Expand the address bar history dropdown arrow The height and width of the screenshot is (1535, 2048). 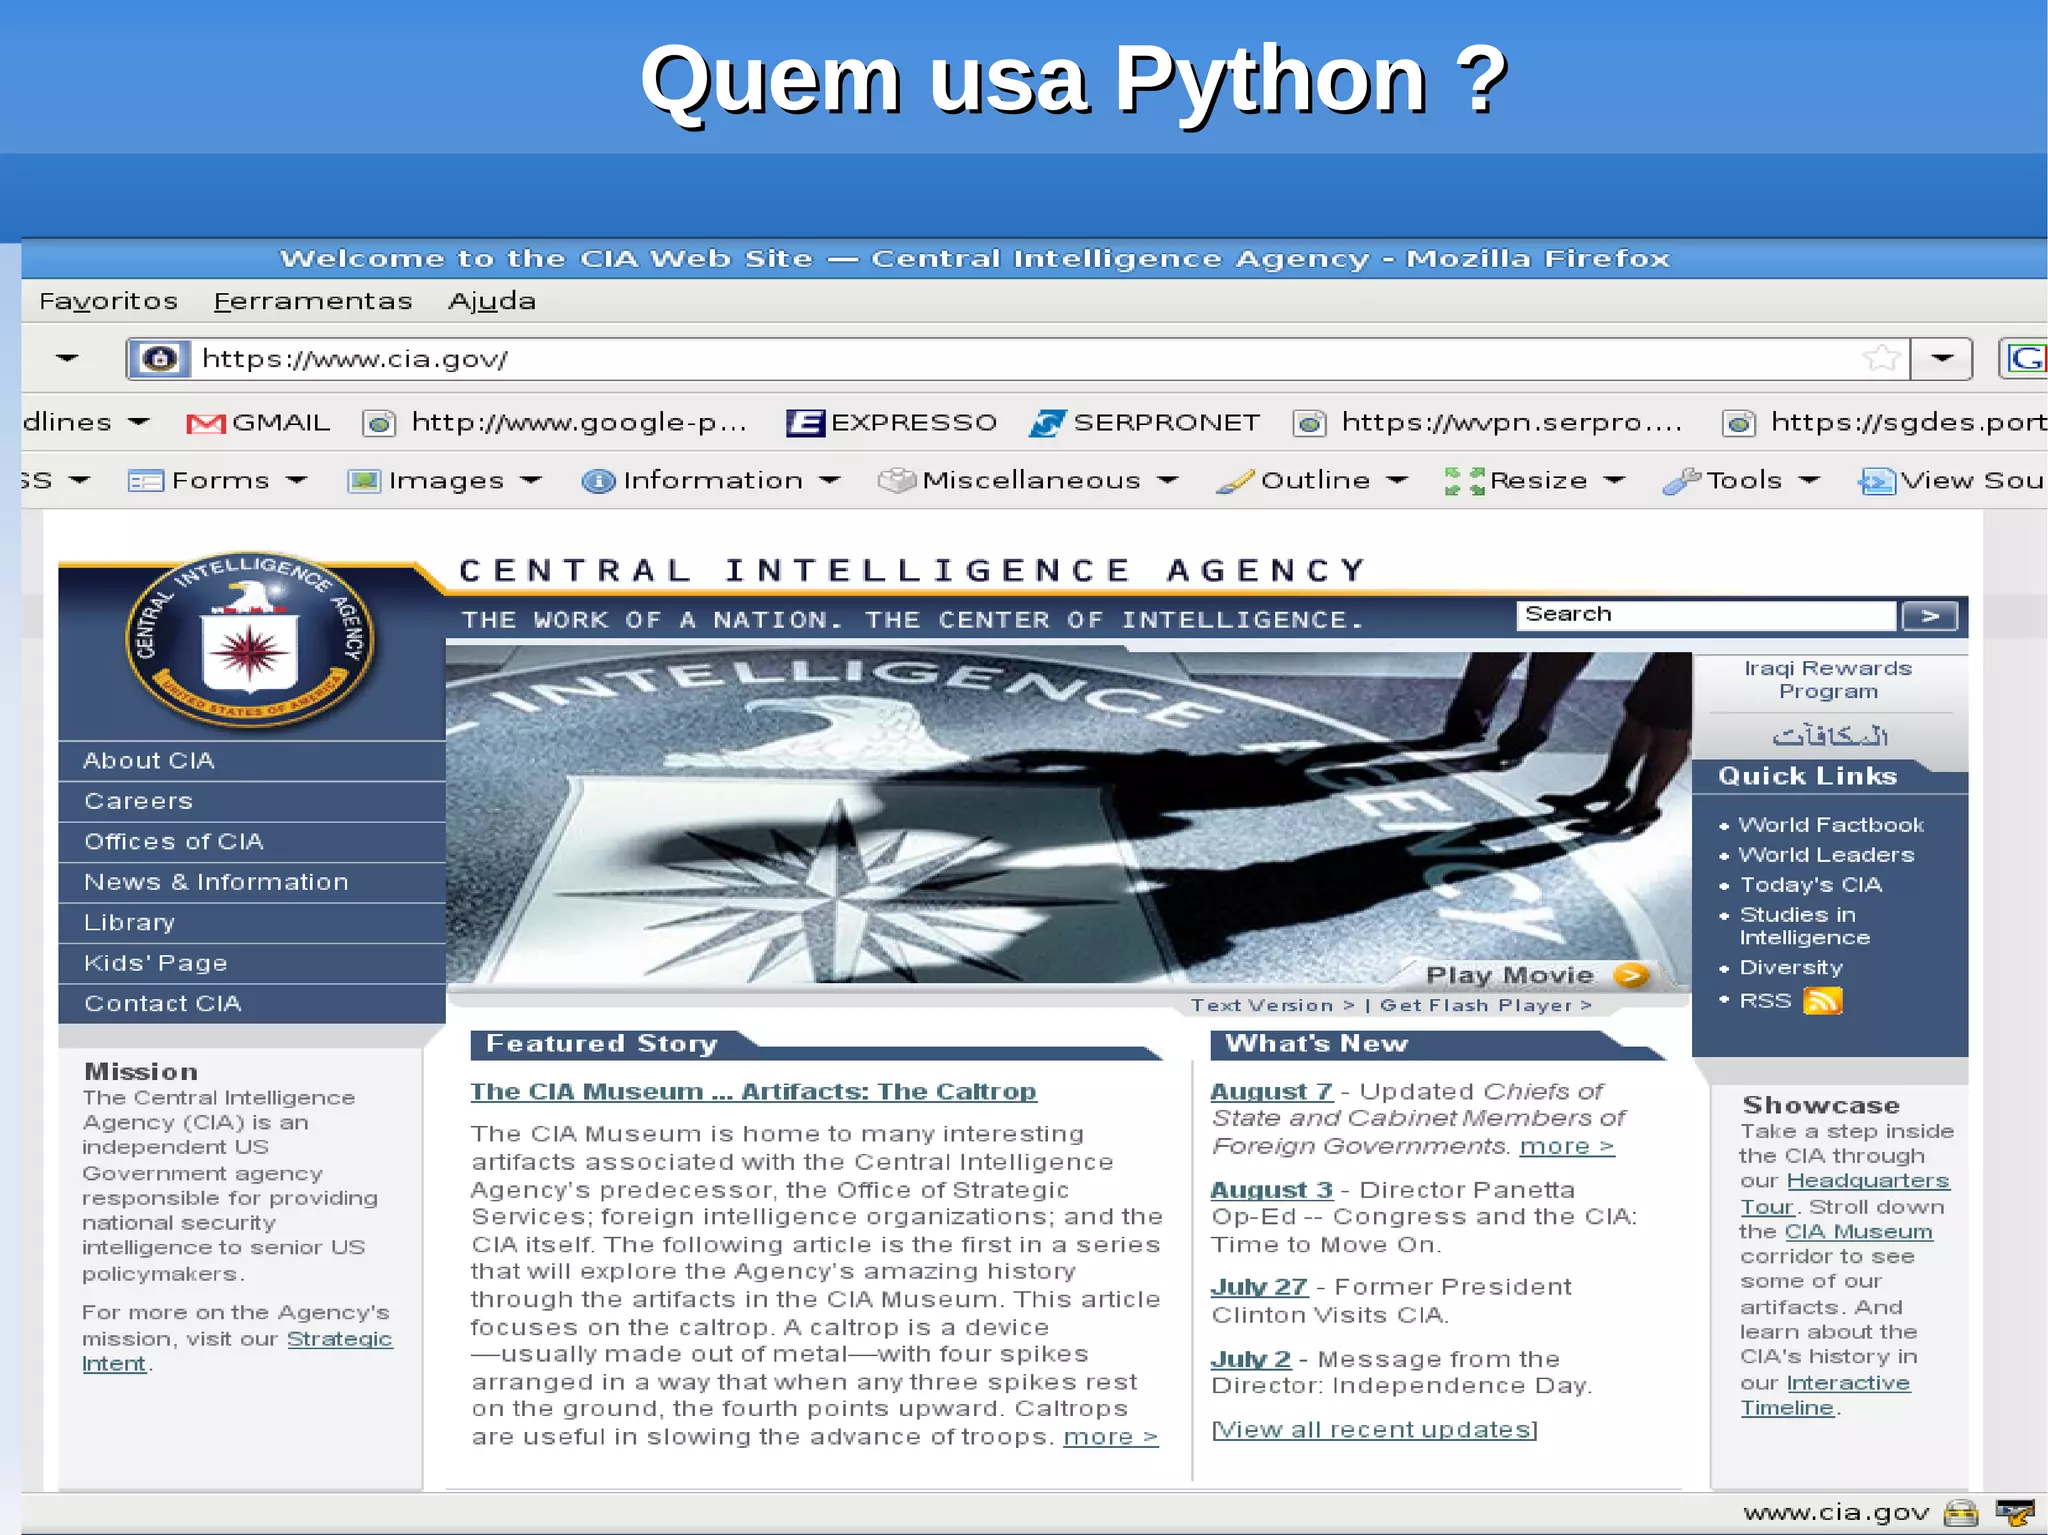(x=1942, y=359)
